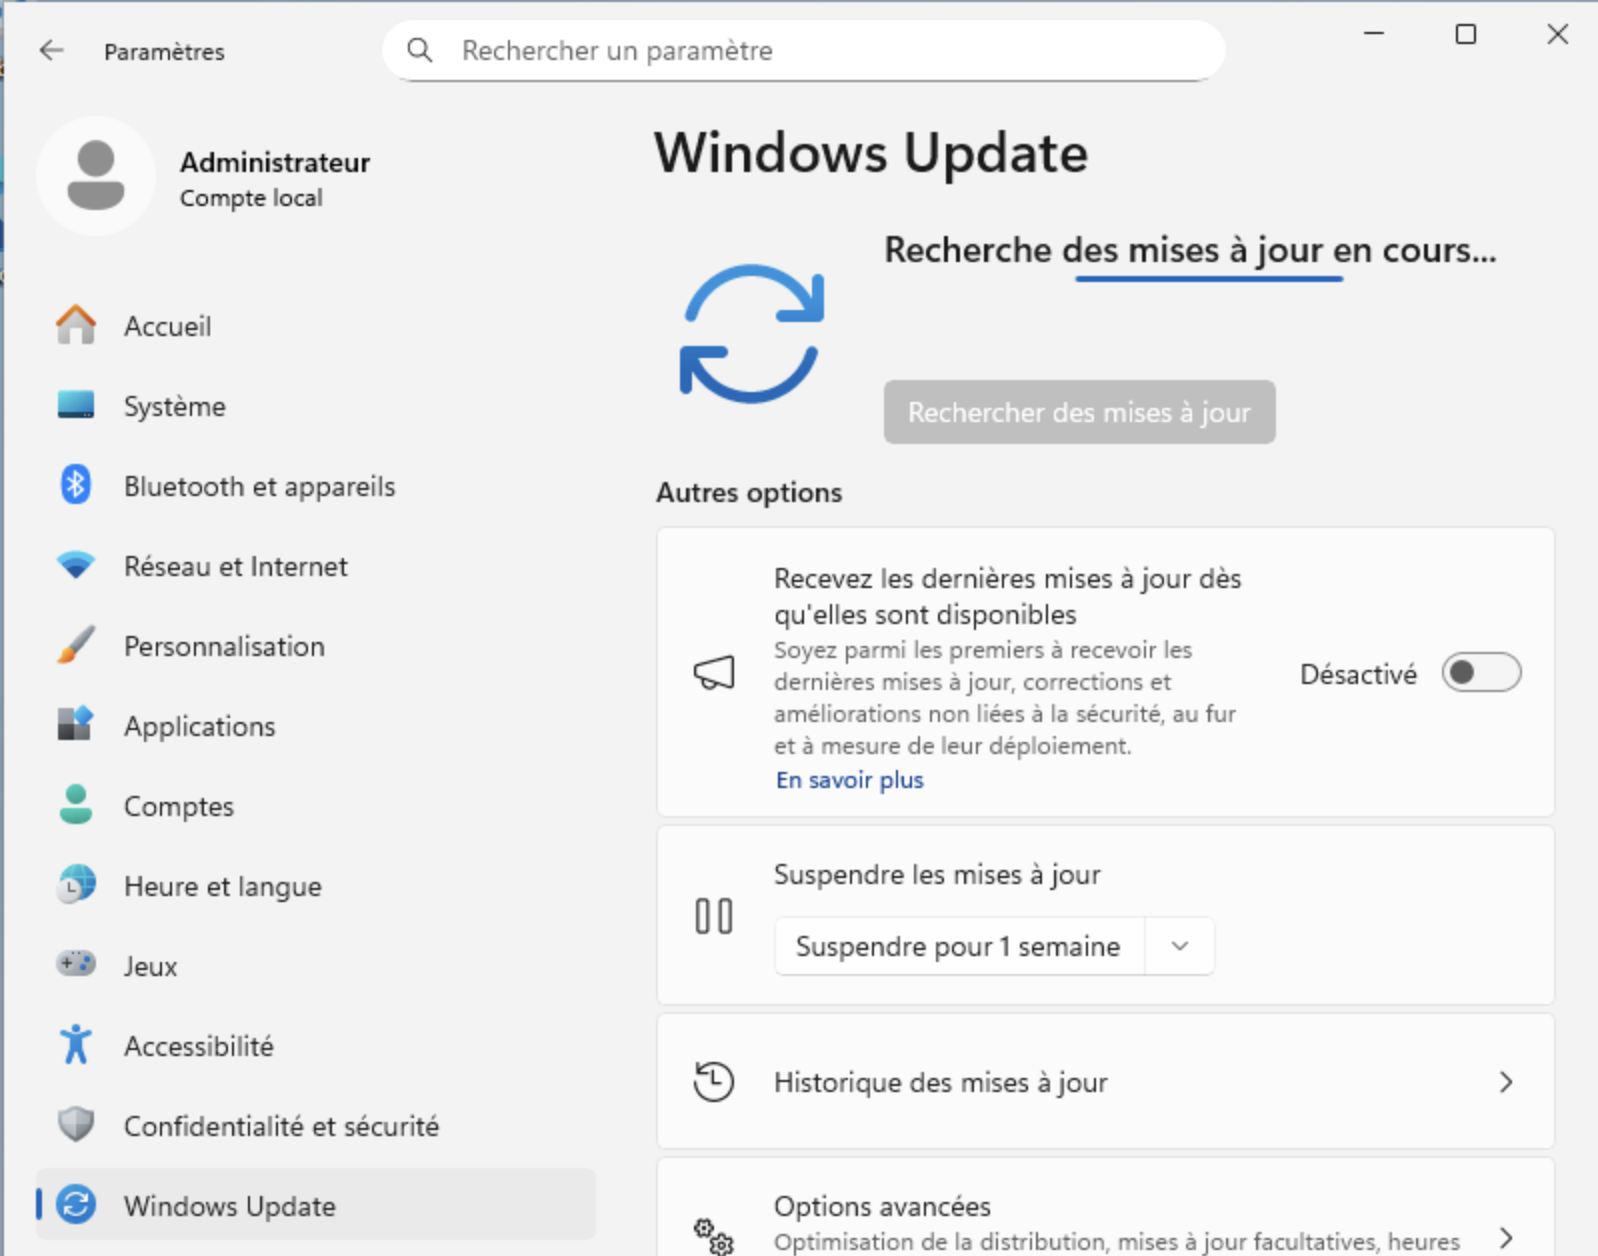Screen dimensions: 1598x1256
Task: Minimize the Paramètres window
Action: pyautogui.click(x=1374, y=34)
